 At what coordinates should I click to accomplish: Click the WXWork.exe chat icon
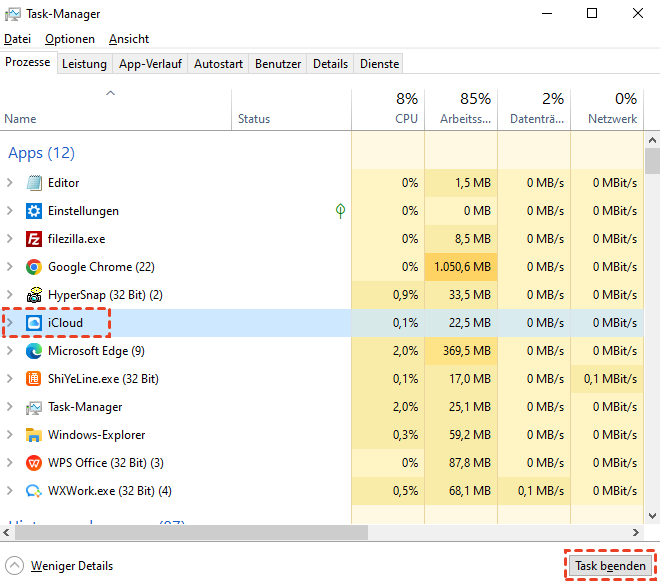point(34,491)
